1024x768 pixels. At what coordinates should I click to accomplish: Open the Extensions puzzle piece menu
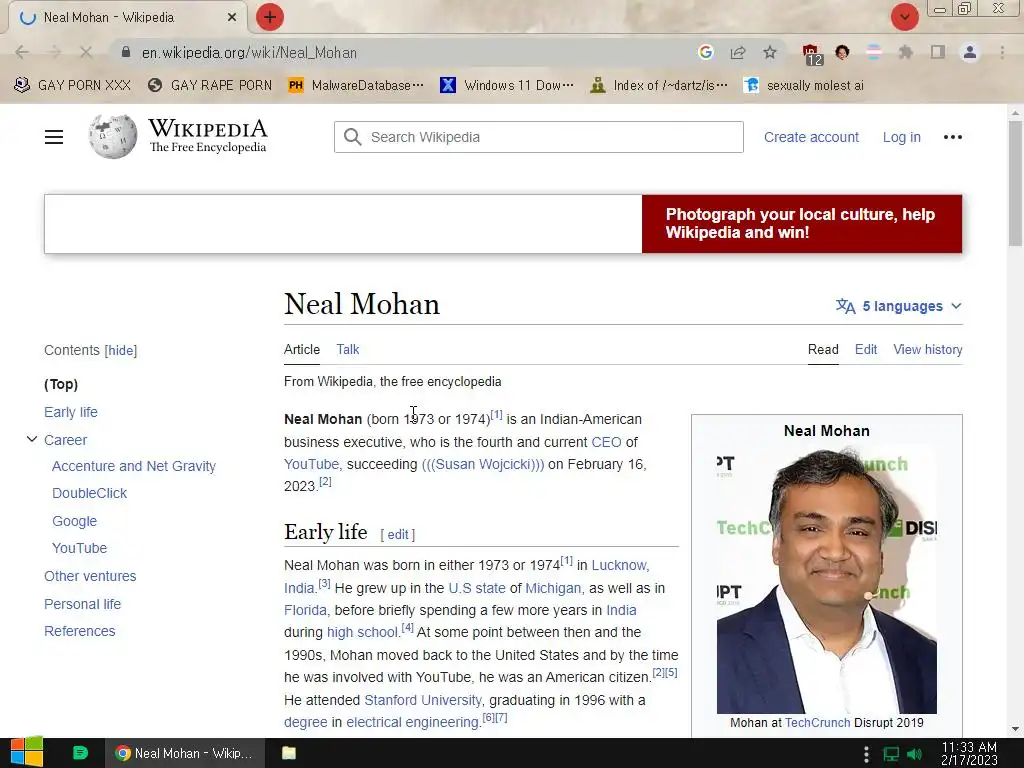(906, 52)
